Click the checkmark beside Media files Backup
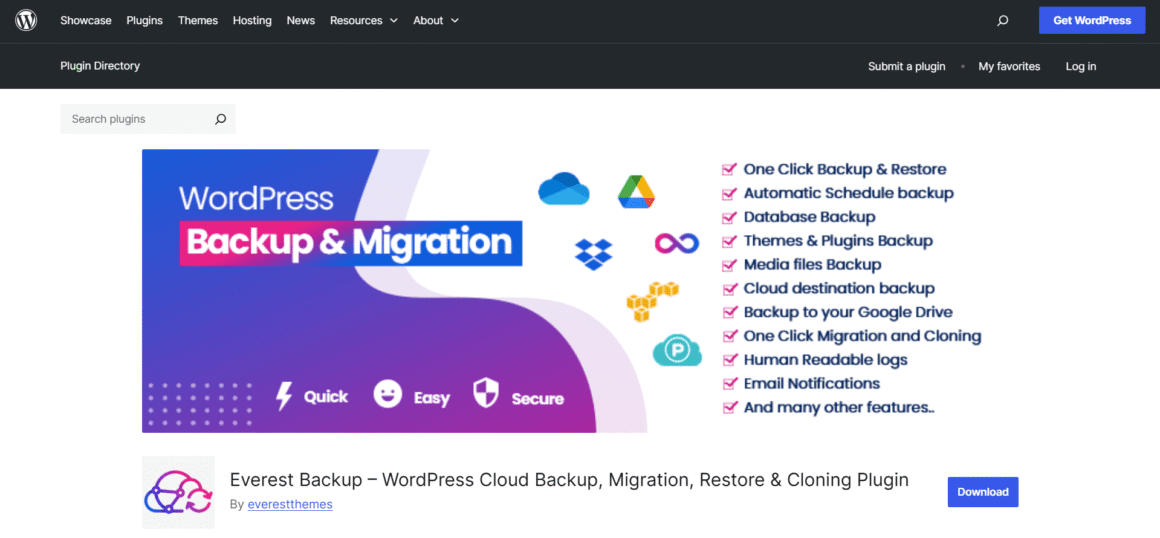This screenshot has height=538, width=1160. (x=729, y=264)
